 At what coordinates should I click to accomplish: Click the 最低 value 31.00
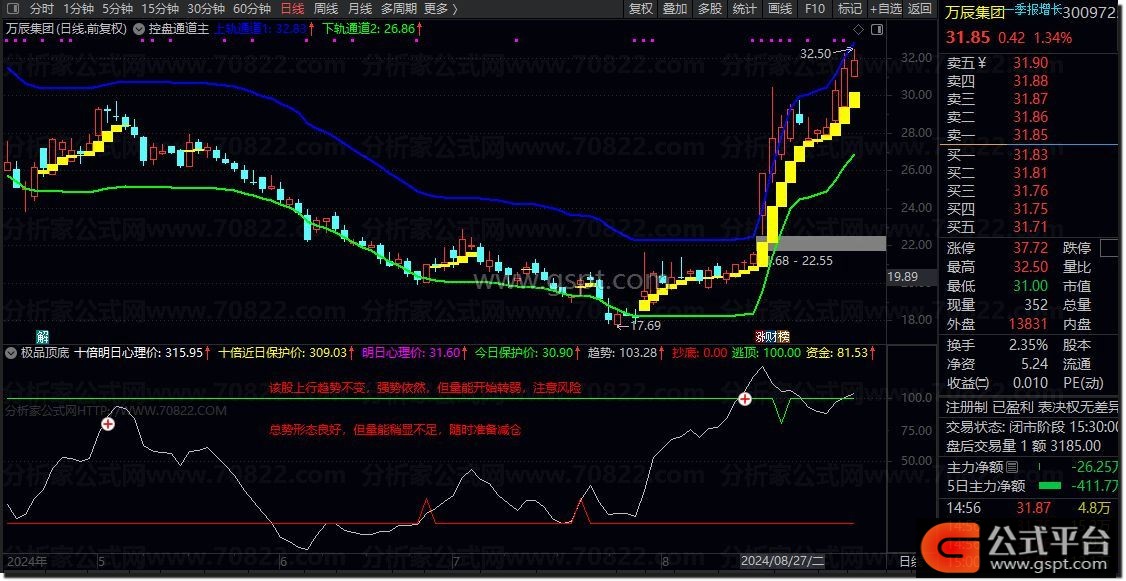[1030, 287]
